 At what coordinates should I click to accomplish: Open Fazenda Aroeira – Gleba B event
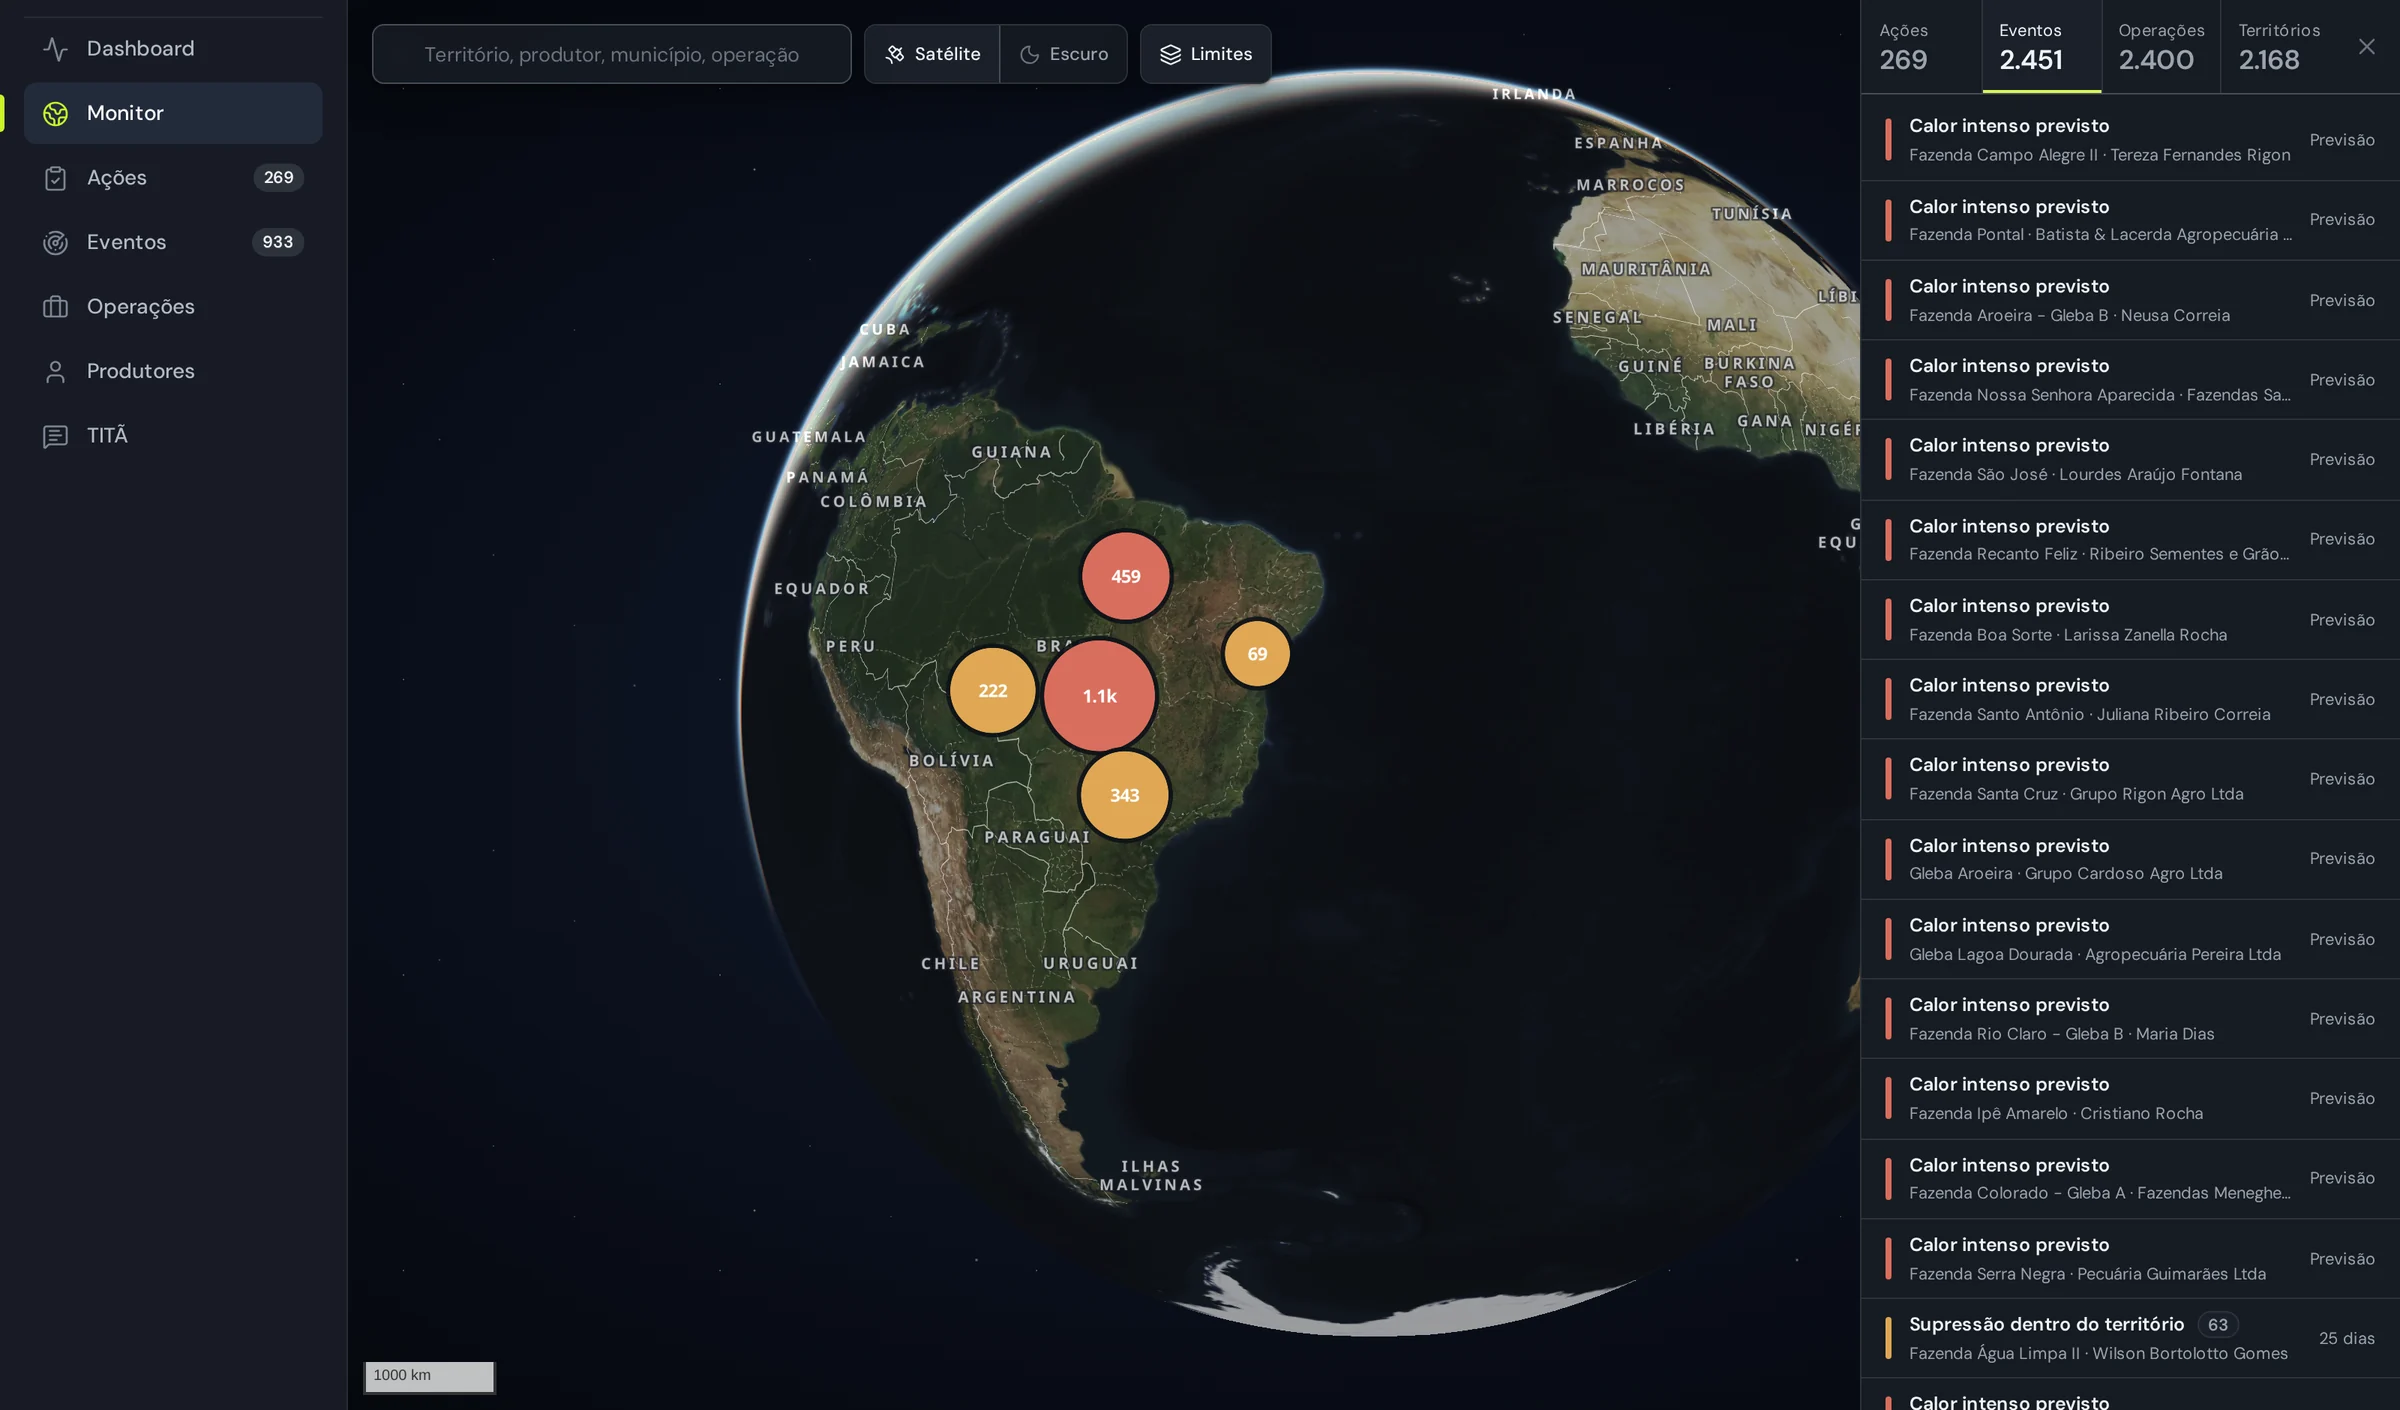point(2130,300)
